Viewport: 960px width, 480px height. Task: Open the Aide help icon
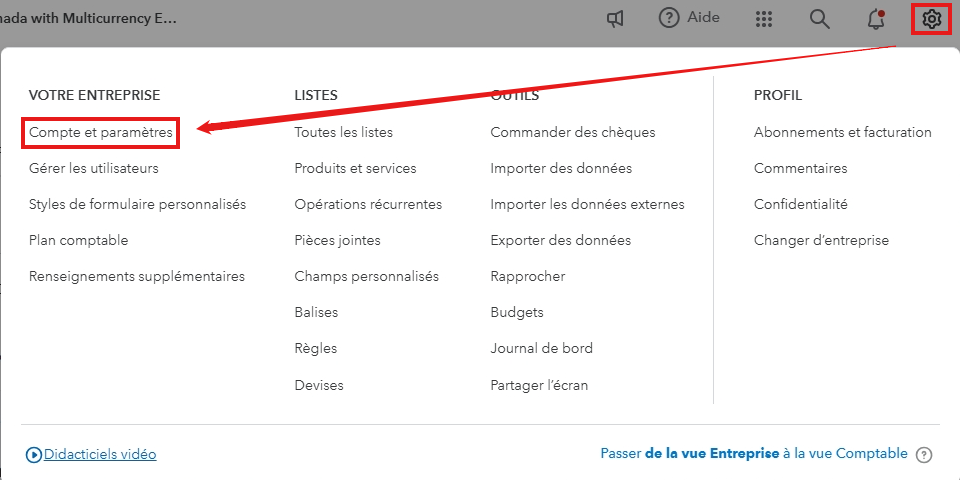[x=670, y=19]
